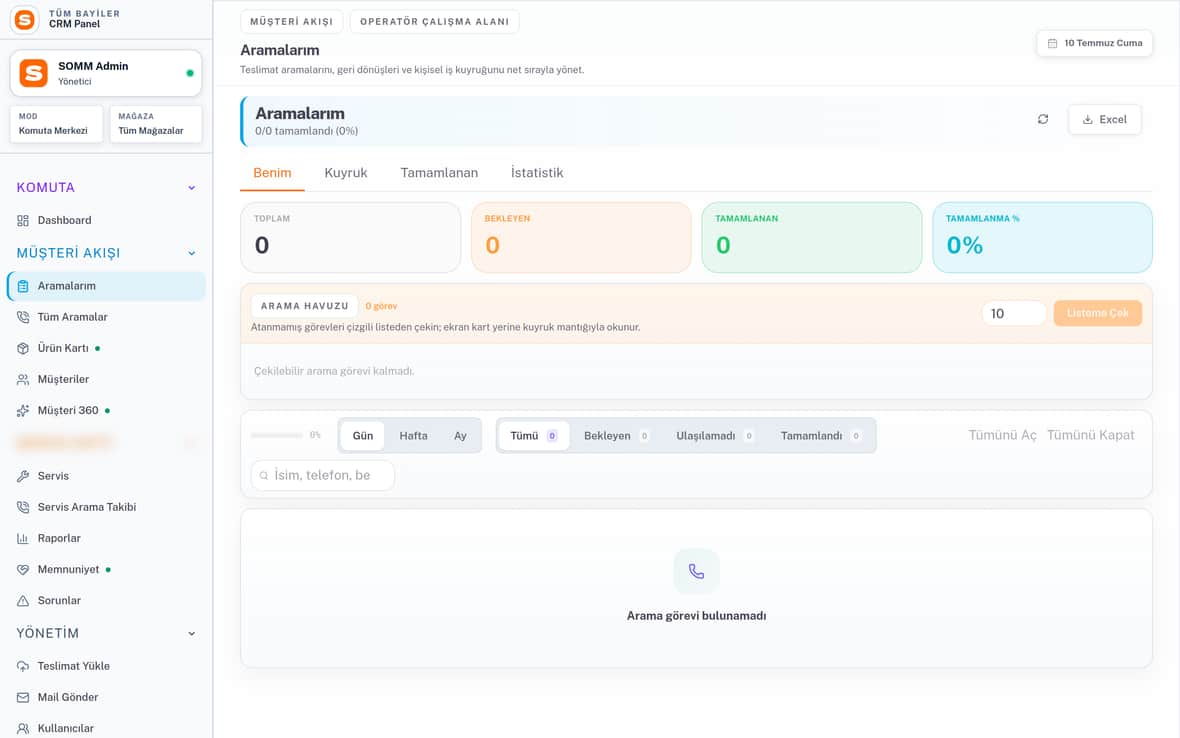Click 'Arama görevi bulunamadı' message
Viewport: 1180px width, 738px height.
tap(697, 616)
